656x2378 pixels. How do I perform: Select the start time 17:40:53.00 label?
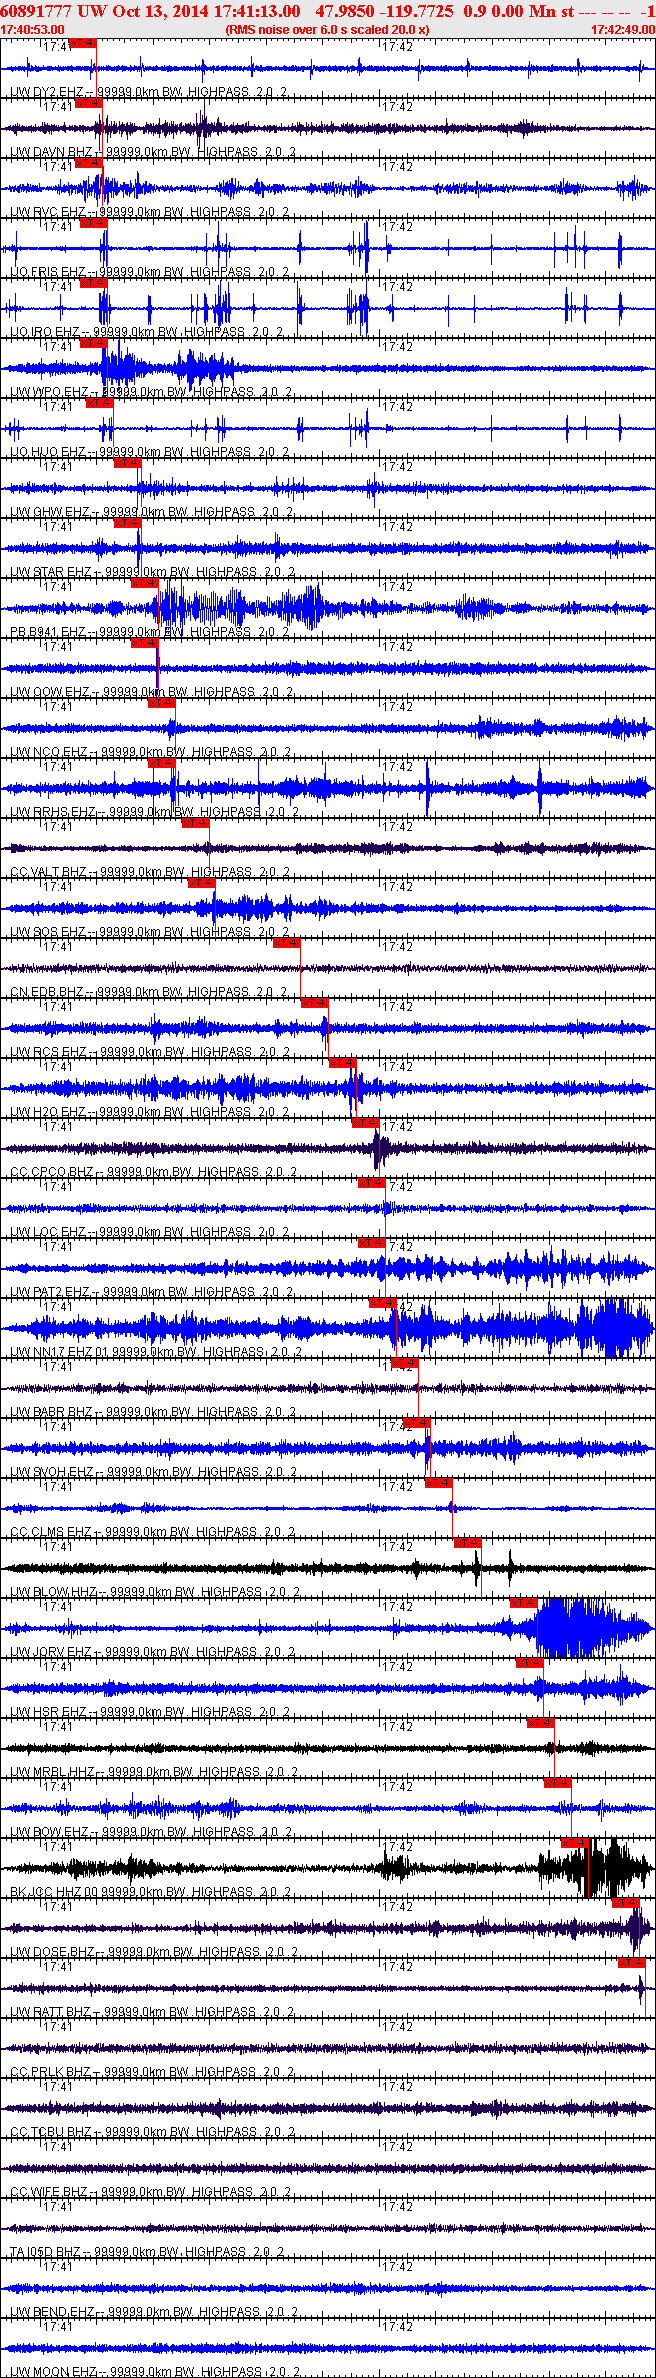[x=32, y=30]
